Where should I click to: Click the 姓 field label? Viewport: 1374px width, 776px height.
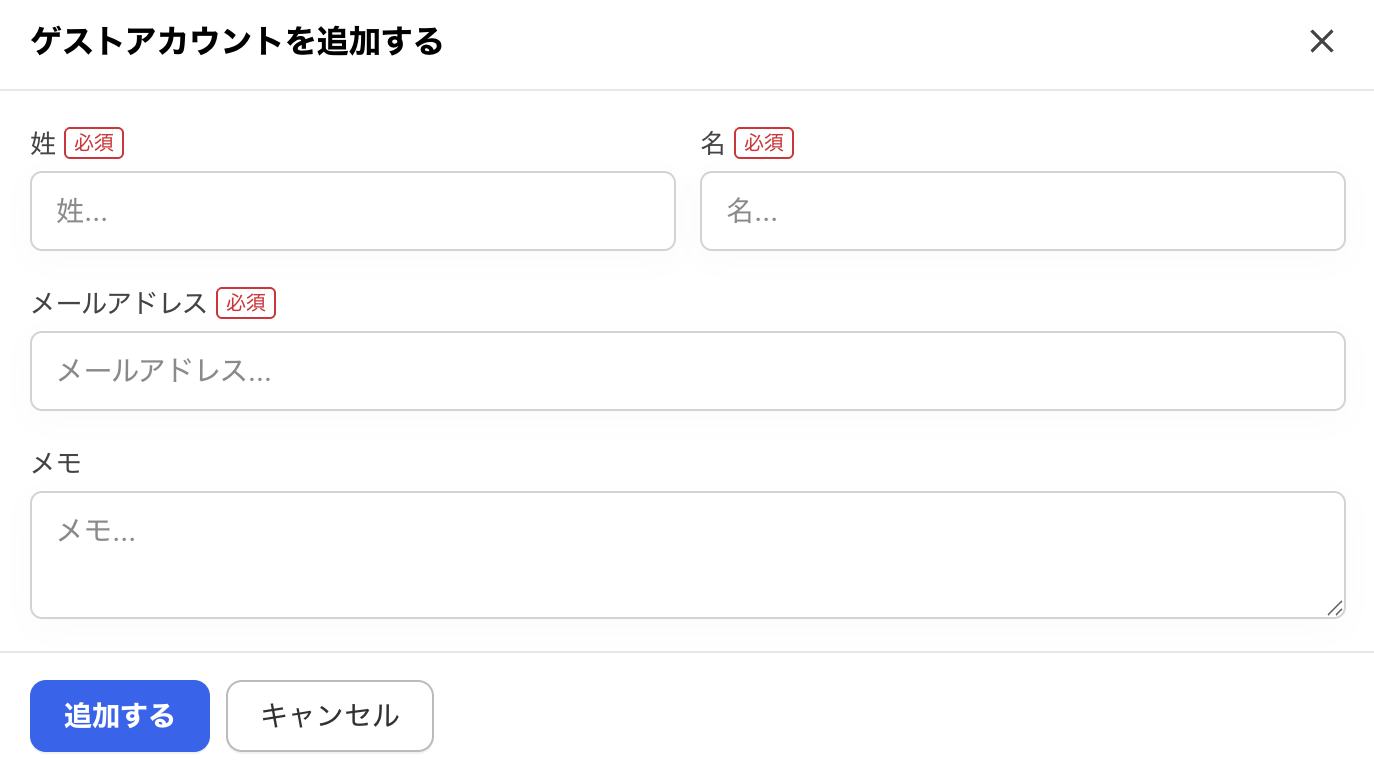(42, 143)
